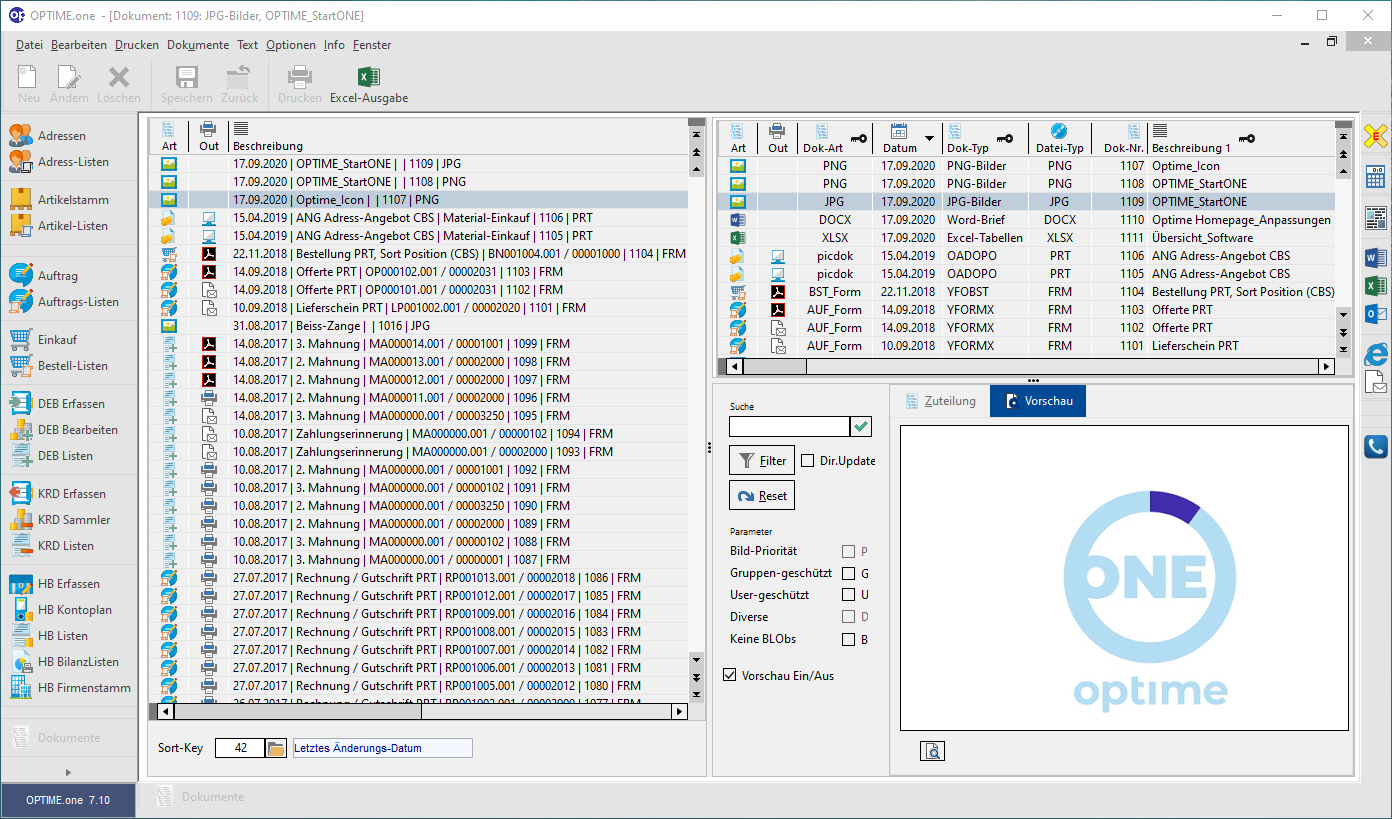The height and width of the screenshot is (819, 1392).
Task: Select row Lieferschein PRT LP001002.001
Action: (419, 307)
